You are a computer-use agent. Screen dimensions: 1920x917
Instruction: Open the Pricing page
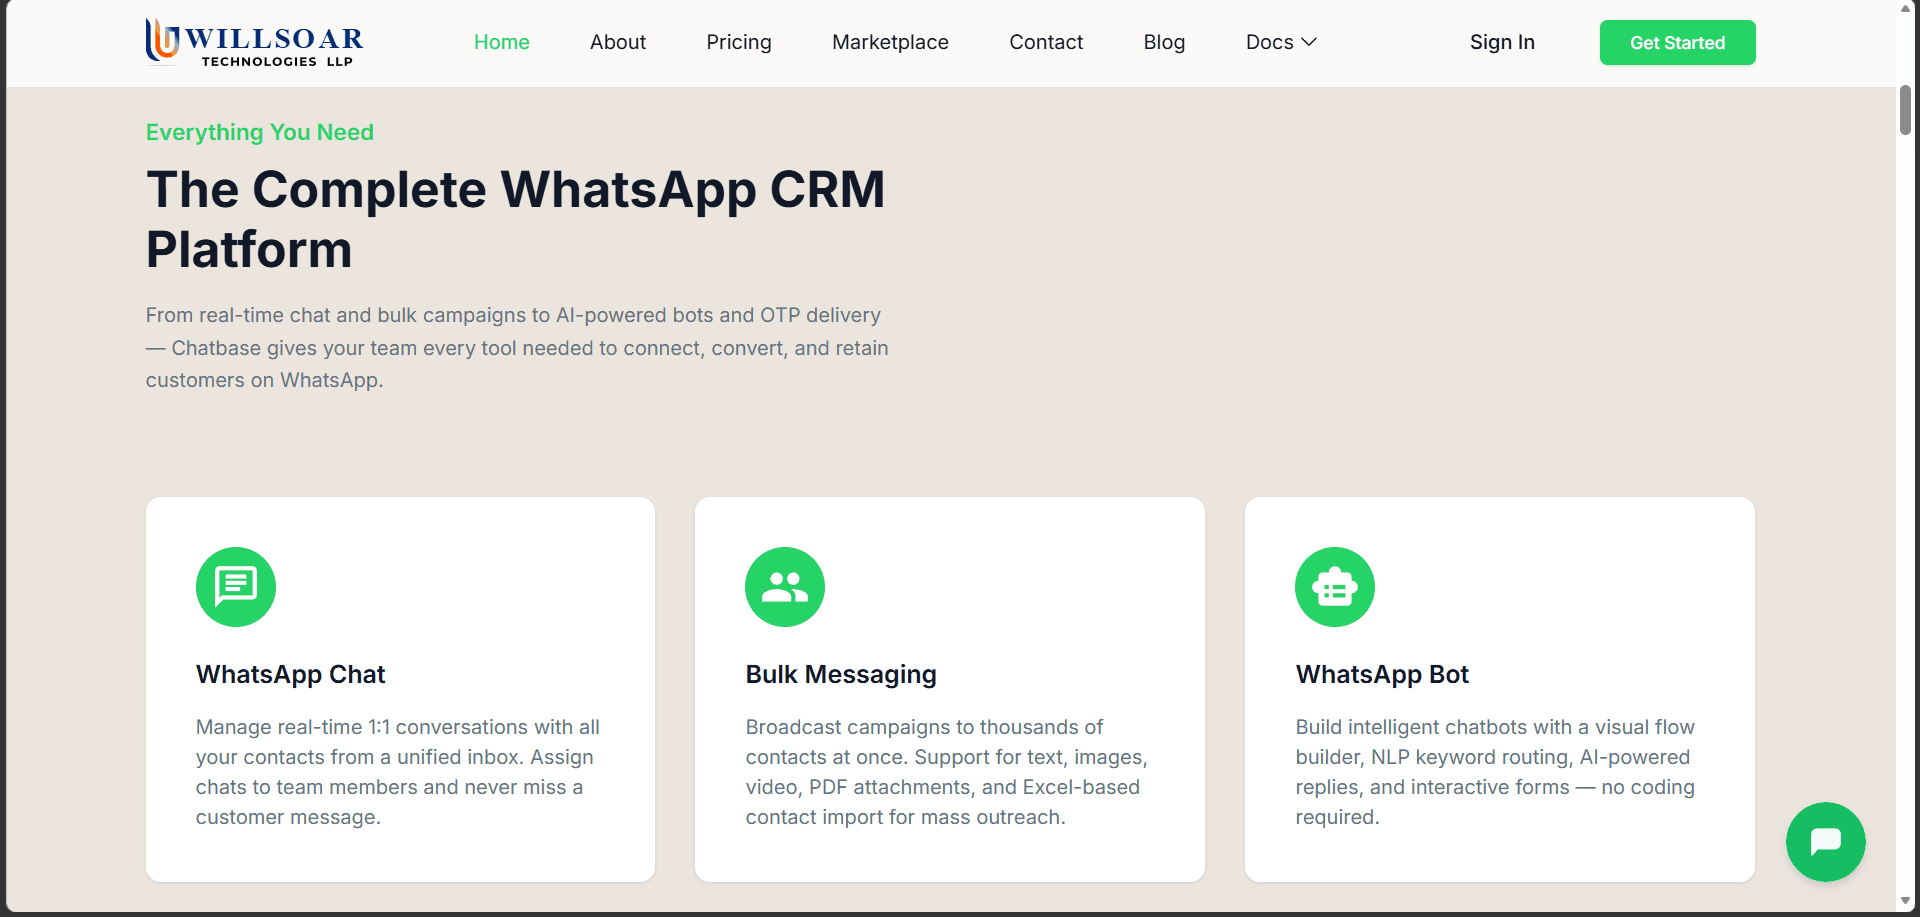(739, 42)
